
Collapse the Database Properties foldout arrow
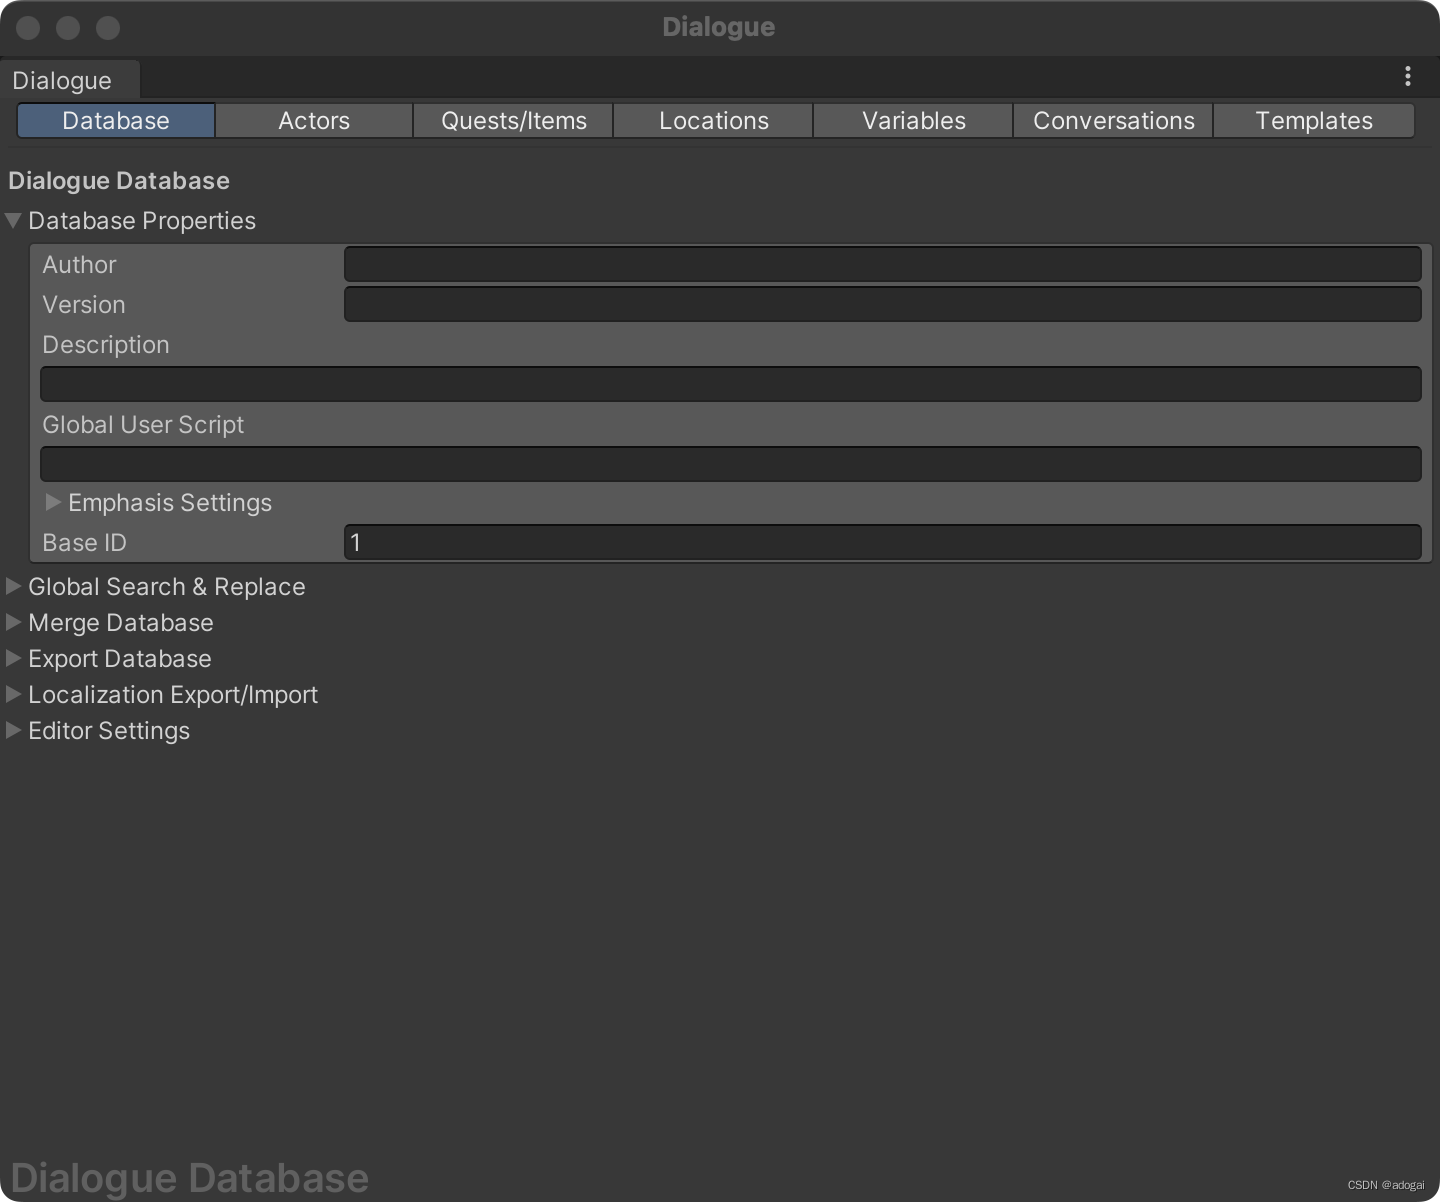pos(14,220)
